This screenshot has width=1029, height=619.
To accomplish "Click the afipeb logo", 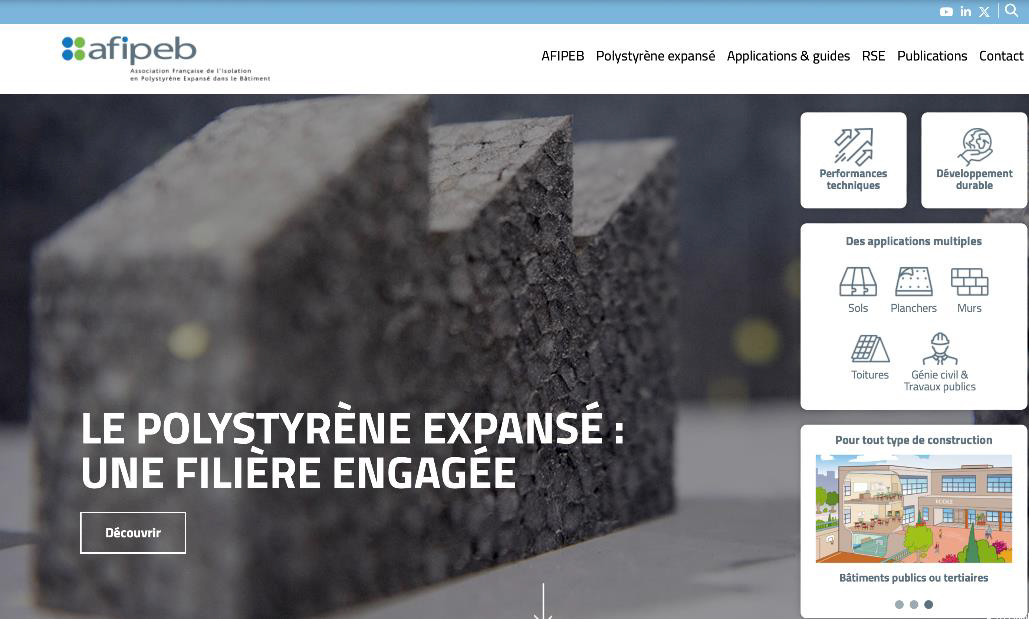I will pos(166,58).
